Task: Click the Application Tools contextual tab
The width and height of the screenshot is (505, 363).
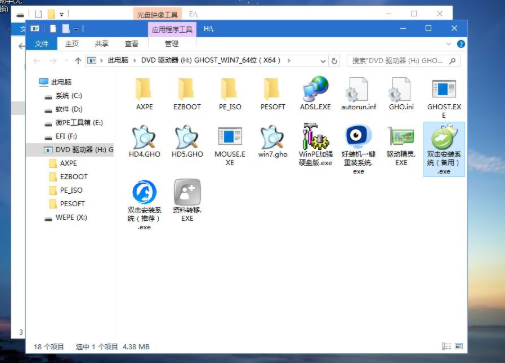Action: (172, 29)
